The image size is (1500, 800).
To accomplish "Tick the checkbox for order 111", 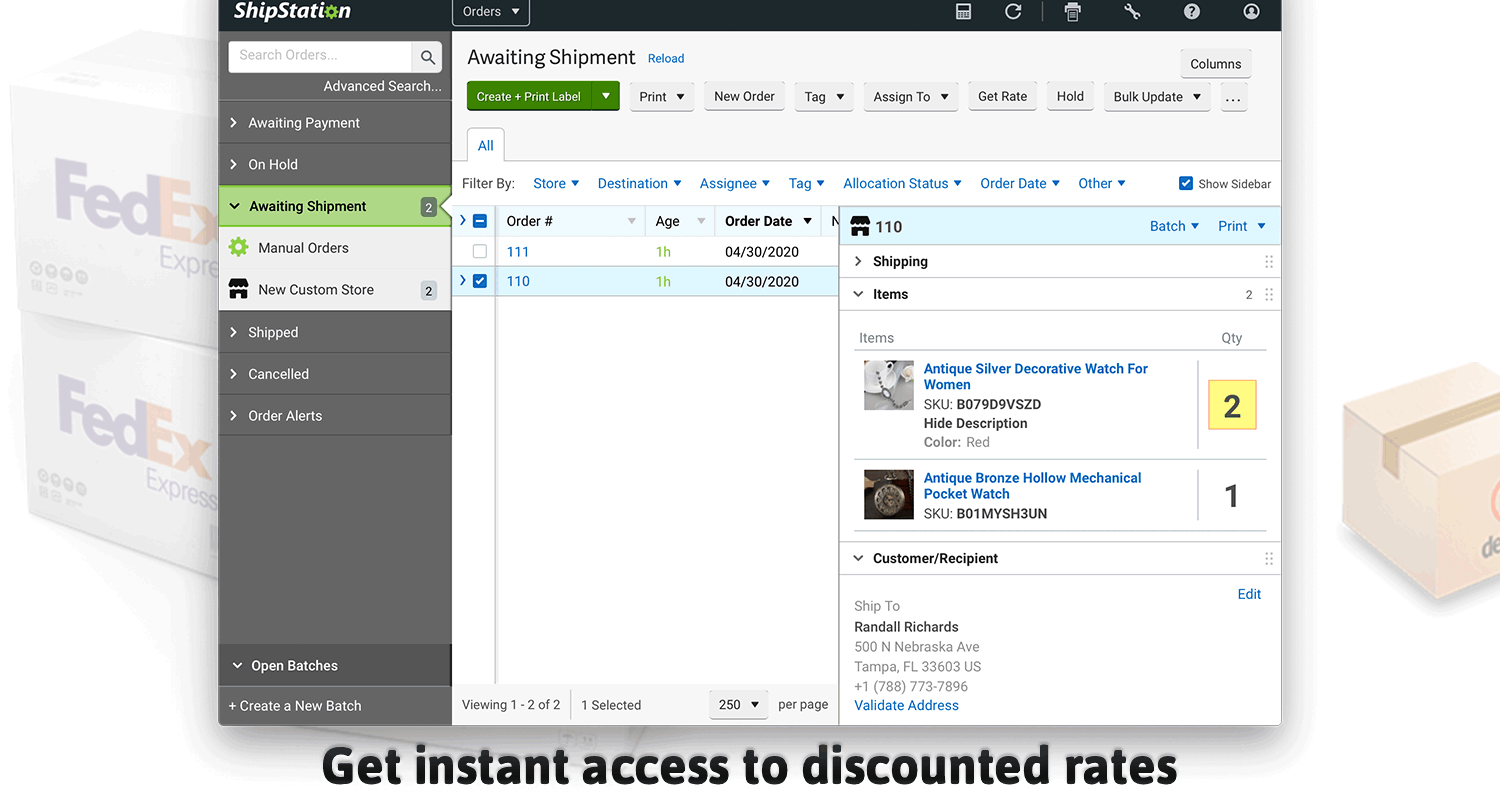I will 480,252.
